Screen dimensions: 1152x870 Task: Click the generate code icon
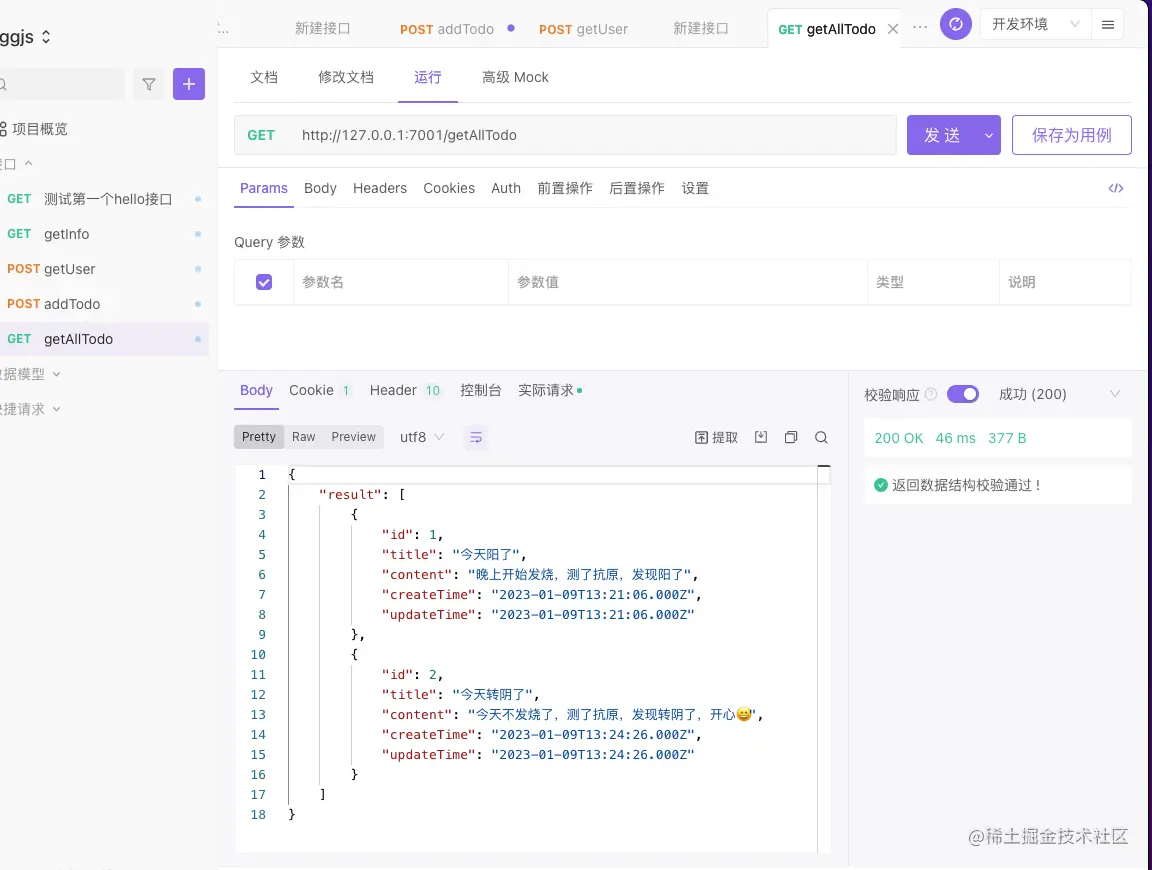click(x=1116, y=188)
